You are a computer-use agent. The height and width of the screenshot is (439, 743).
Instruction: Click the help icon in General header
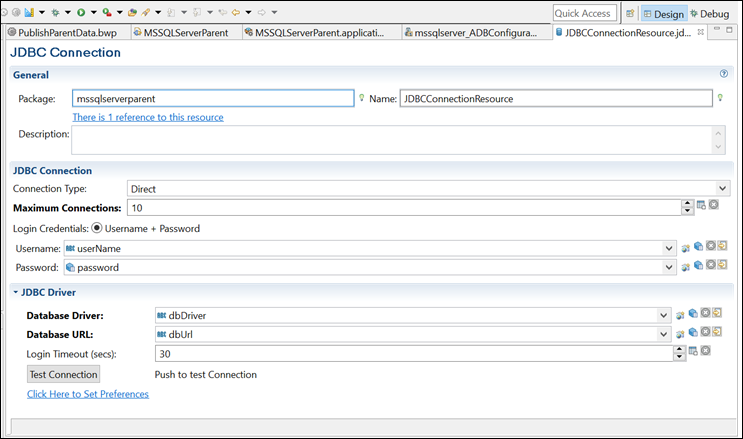coord(723,74)
